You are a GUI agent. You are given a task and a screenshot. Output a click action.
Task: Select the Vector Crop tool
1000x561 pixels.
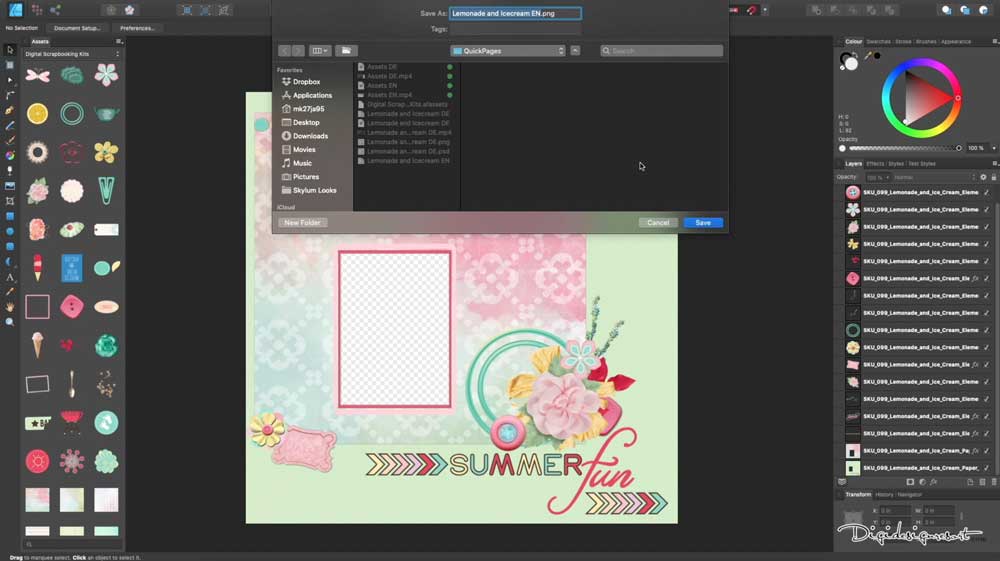(10, 201)
